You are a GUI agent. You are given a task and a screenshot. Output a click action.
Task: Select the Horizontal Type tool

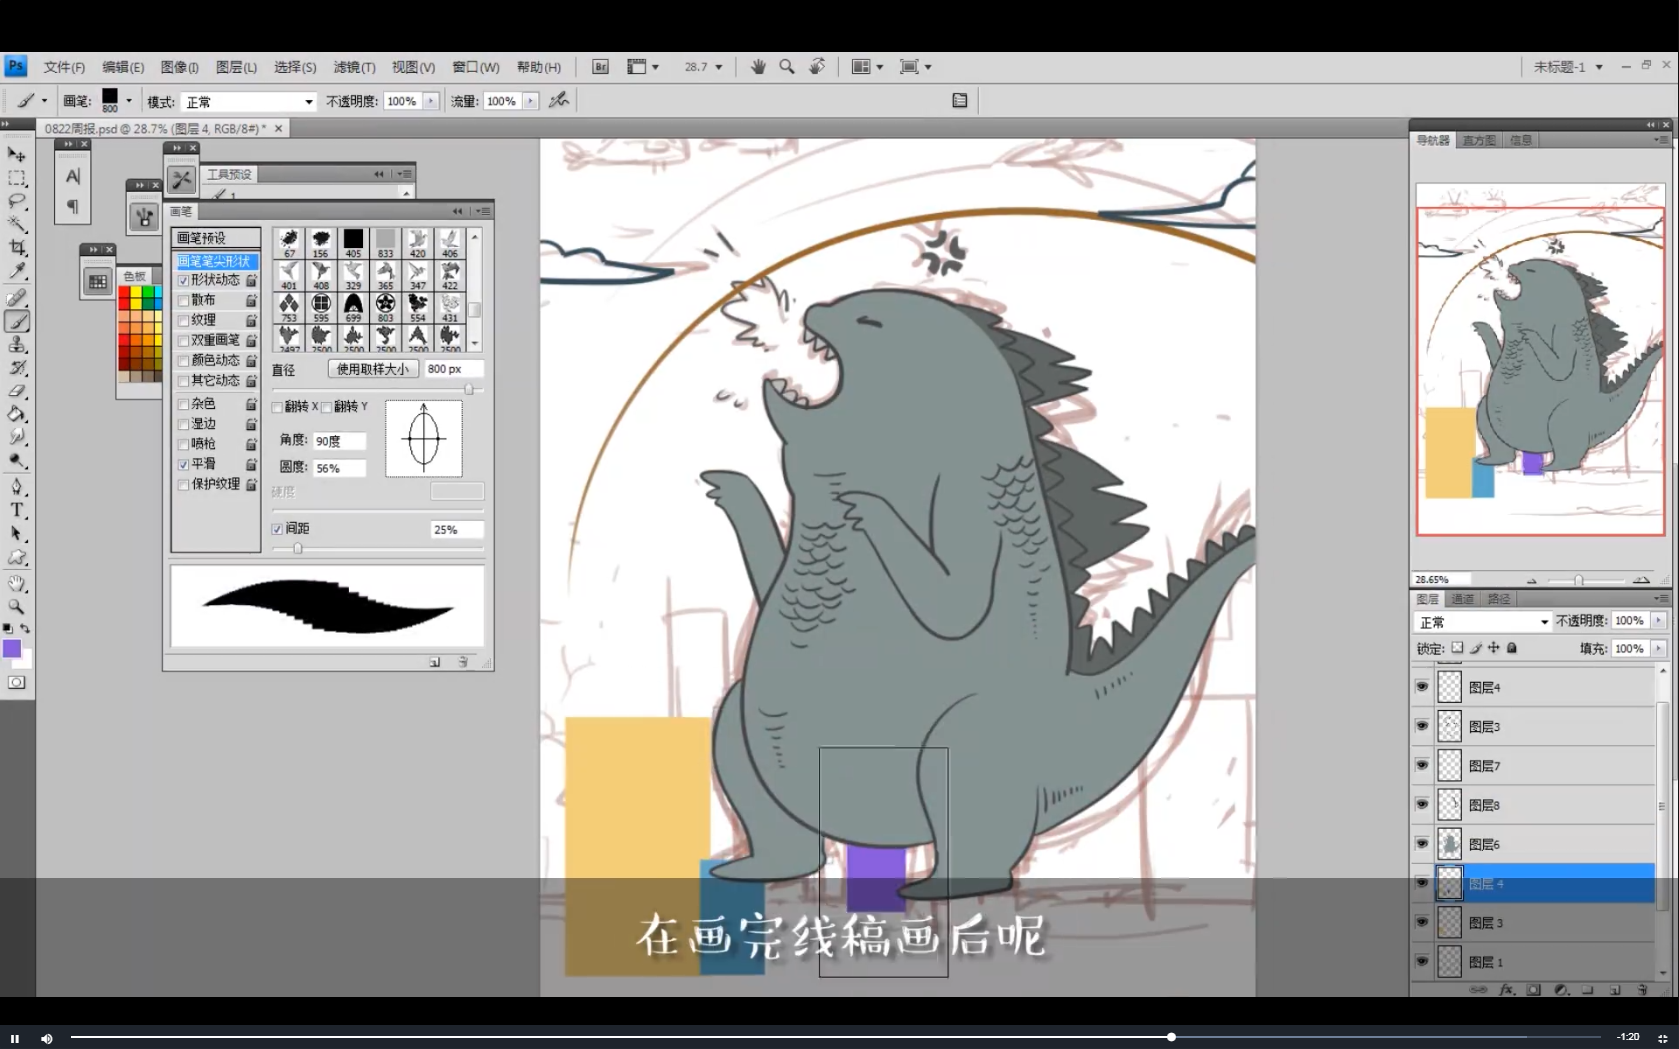(x=17, y=510)
